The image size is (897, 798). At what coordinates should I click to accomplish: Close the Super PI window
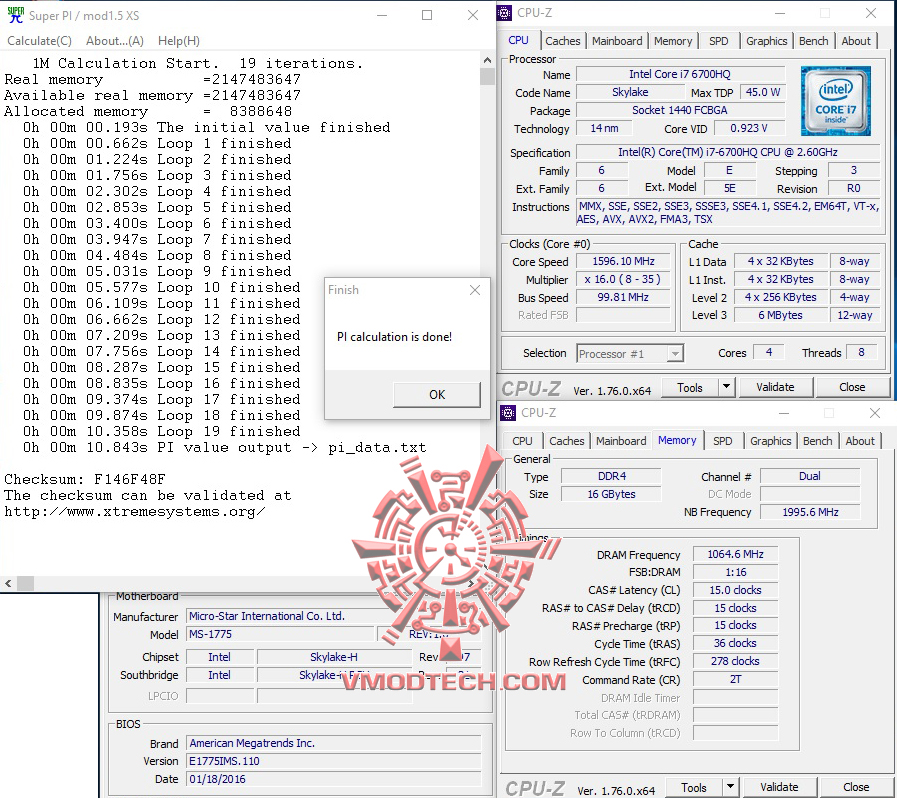point(473,15)
